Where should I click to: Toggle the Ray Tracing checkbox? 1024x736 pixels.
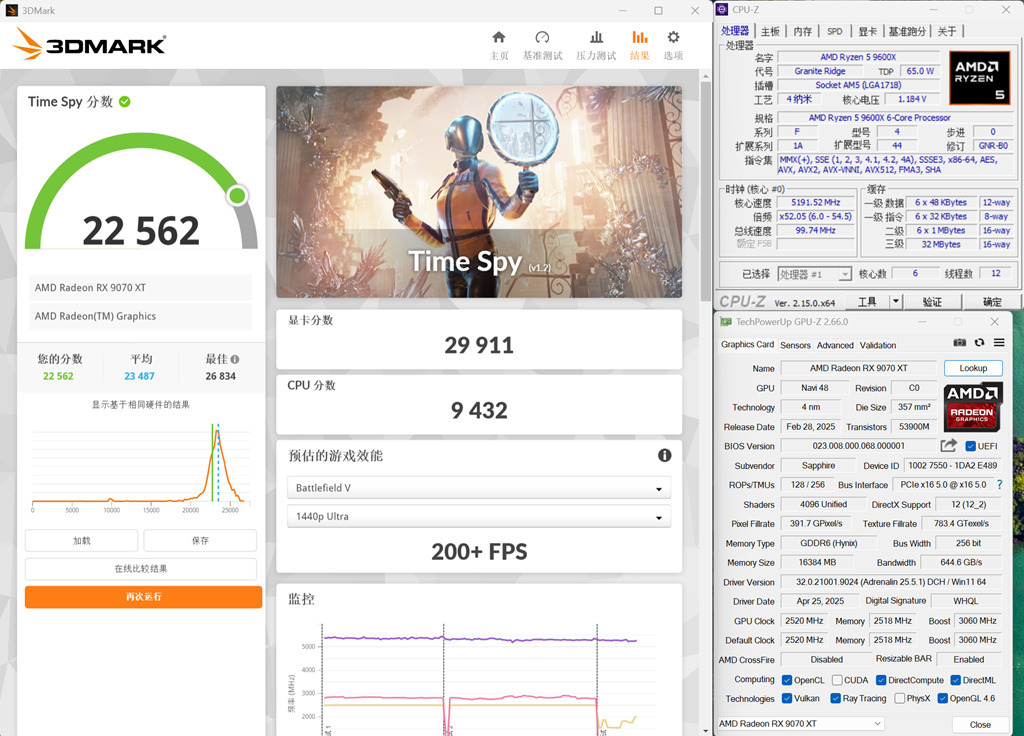click(x=835, y=698)
